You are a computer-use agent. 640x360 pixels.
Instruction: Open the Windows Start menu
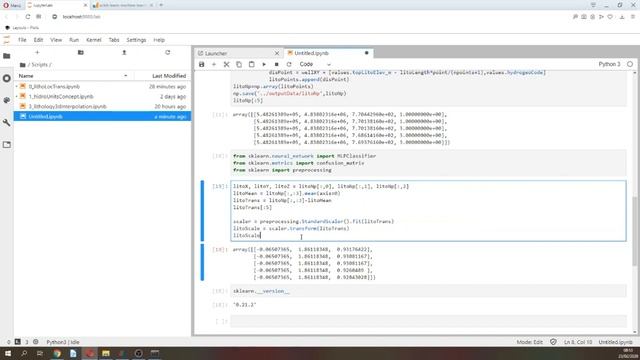pos(8,353)
